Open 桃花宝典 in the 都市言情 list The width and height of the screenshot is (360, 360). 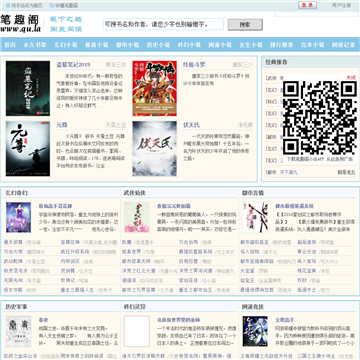(x=307, y=271)
